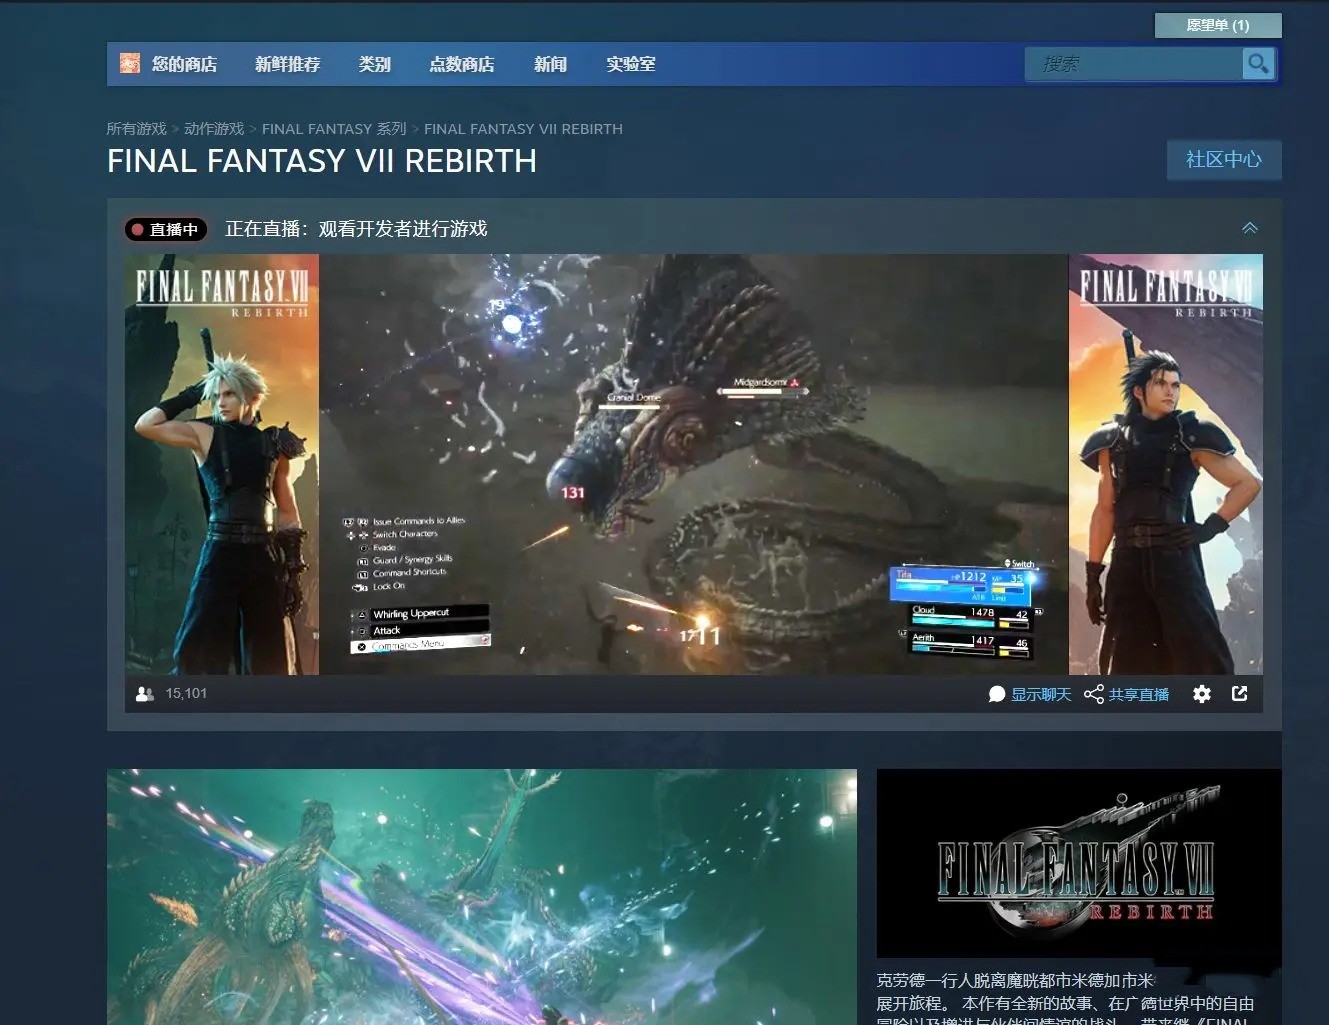Open the 新鲜推荐 dropdown menu
The height and width of the screenshot is (1025, 1329).
tap(287, 64)
